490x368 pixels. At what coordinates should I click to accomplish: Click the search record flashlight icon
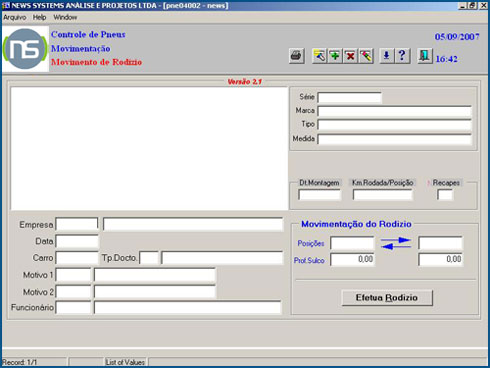point(319,56)
